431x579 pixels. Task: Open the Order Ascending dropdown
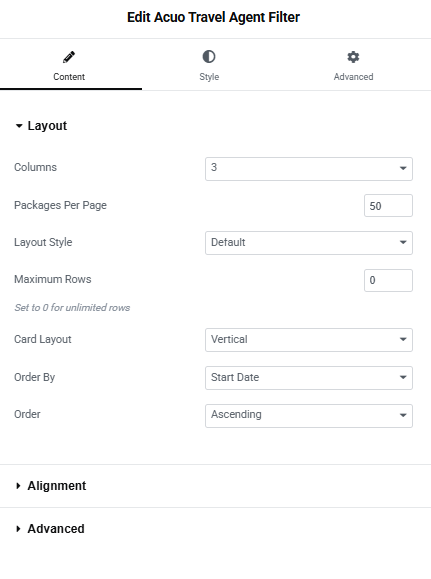click(x=309, y=416)
